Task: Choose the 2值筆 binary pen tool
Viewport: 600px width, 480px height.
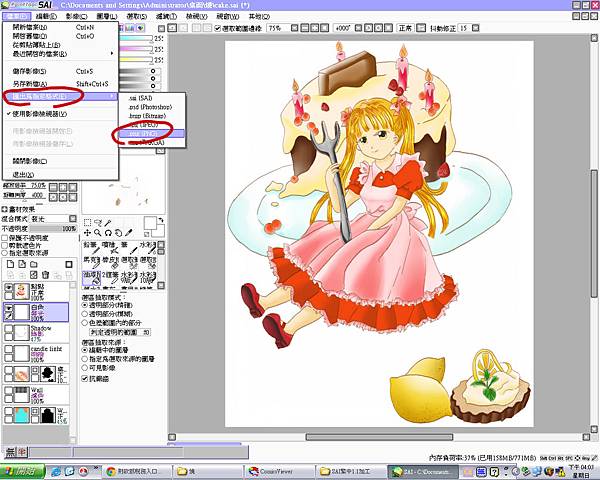Action: point(110,278)
